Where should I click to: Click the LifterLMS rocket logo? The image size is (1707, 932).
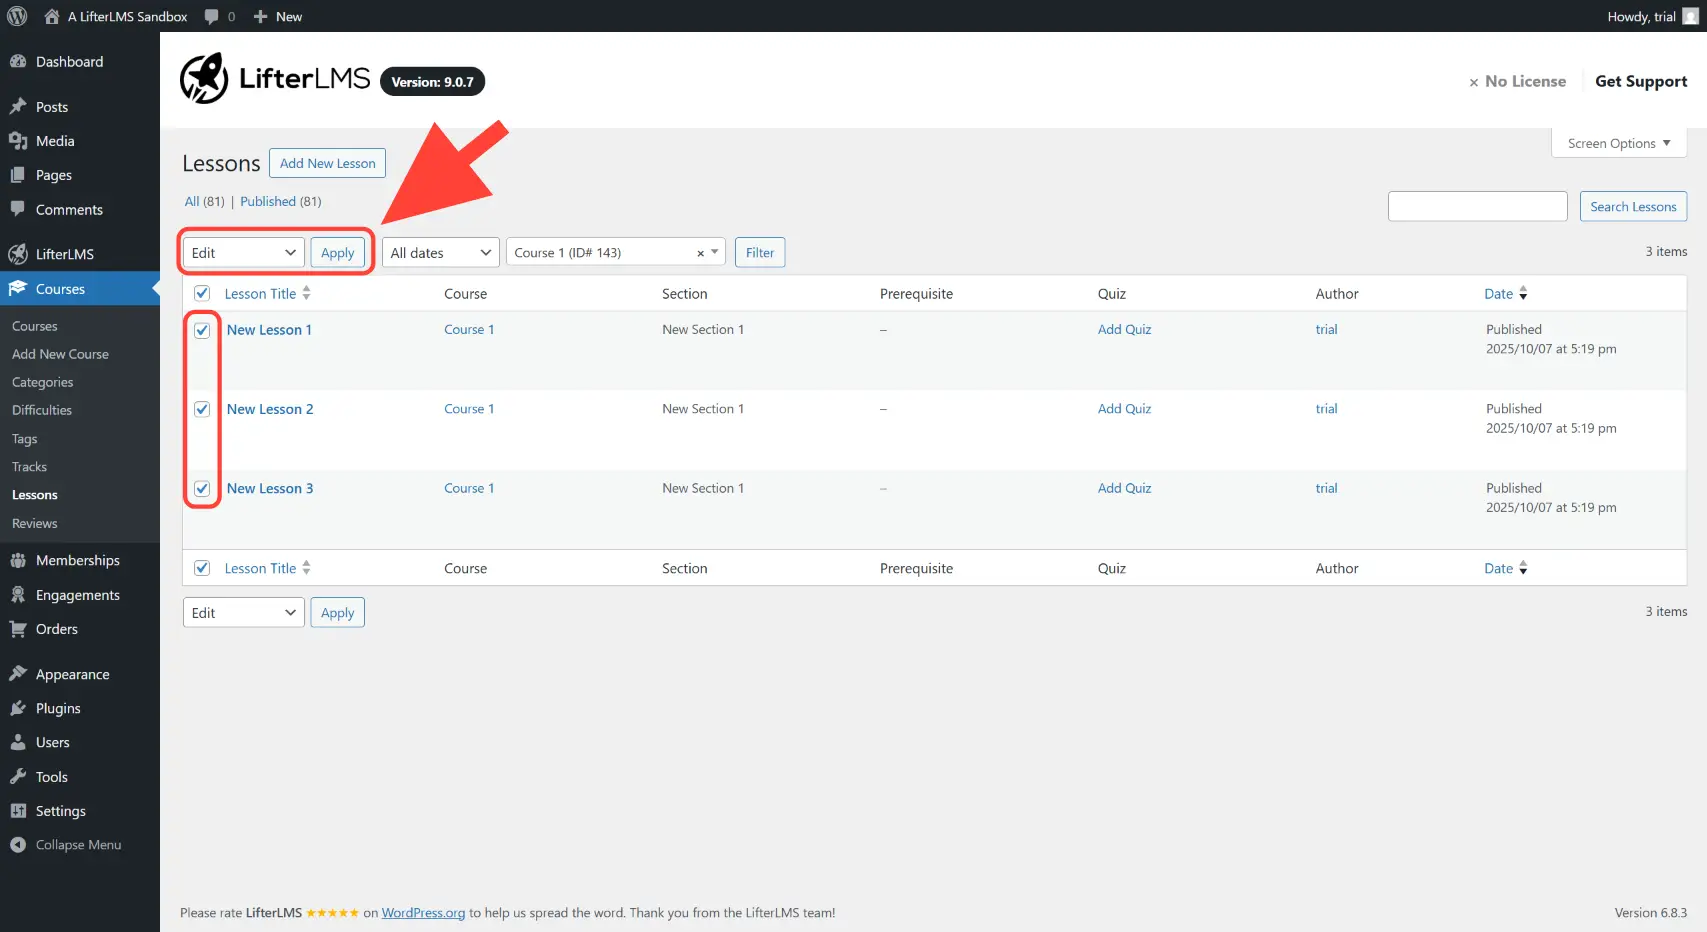[x=204, y=79]
